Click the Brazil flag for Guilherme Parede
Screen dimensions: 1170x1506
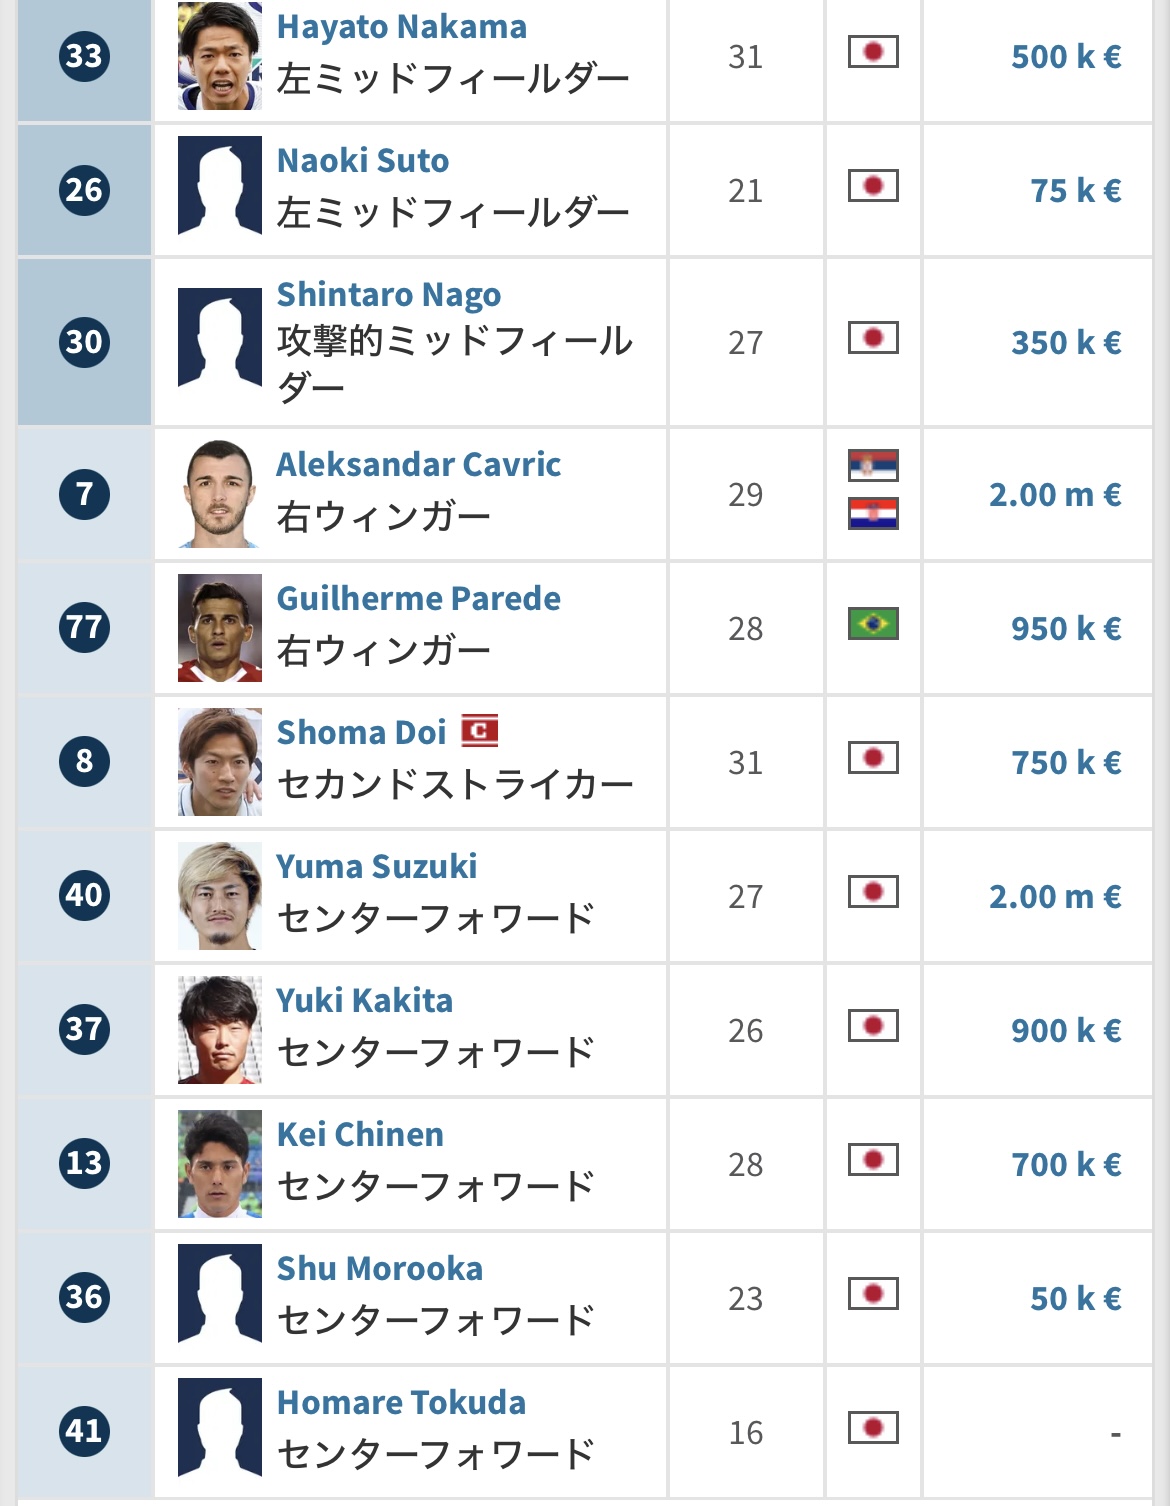[873, 624]
